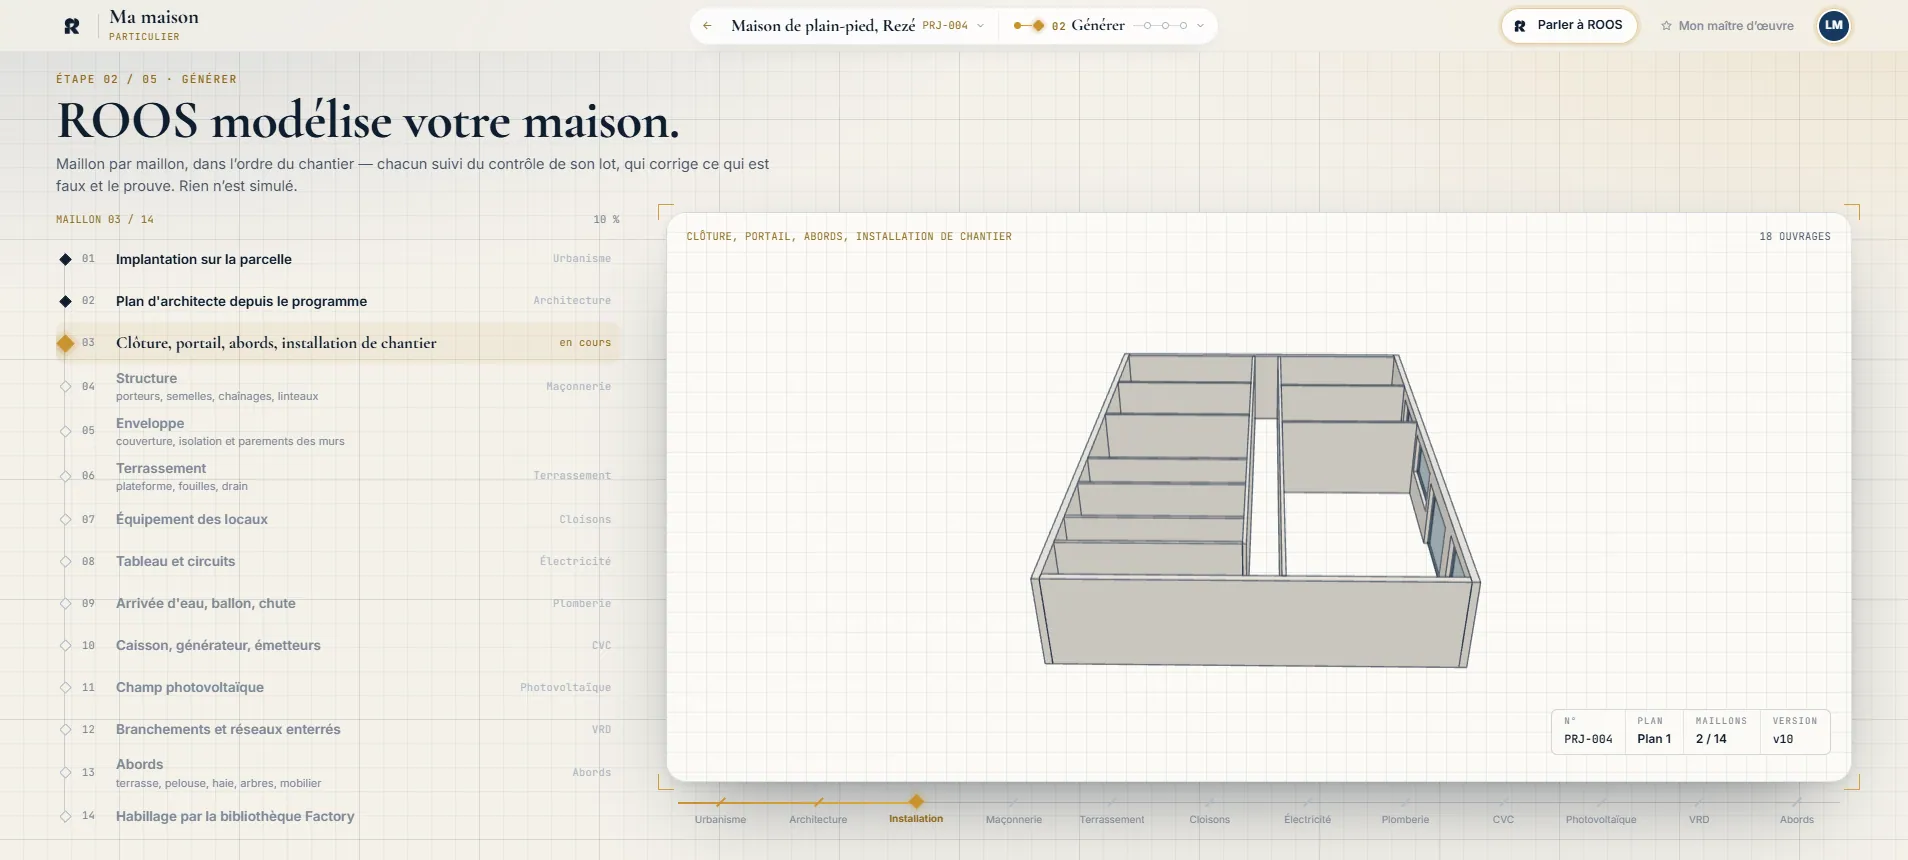Click the ROOS logo in header
The width and height of the screenshot is (1908, 860).
point(72,26)
